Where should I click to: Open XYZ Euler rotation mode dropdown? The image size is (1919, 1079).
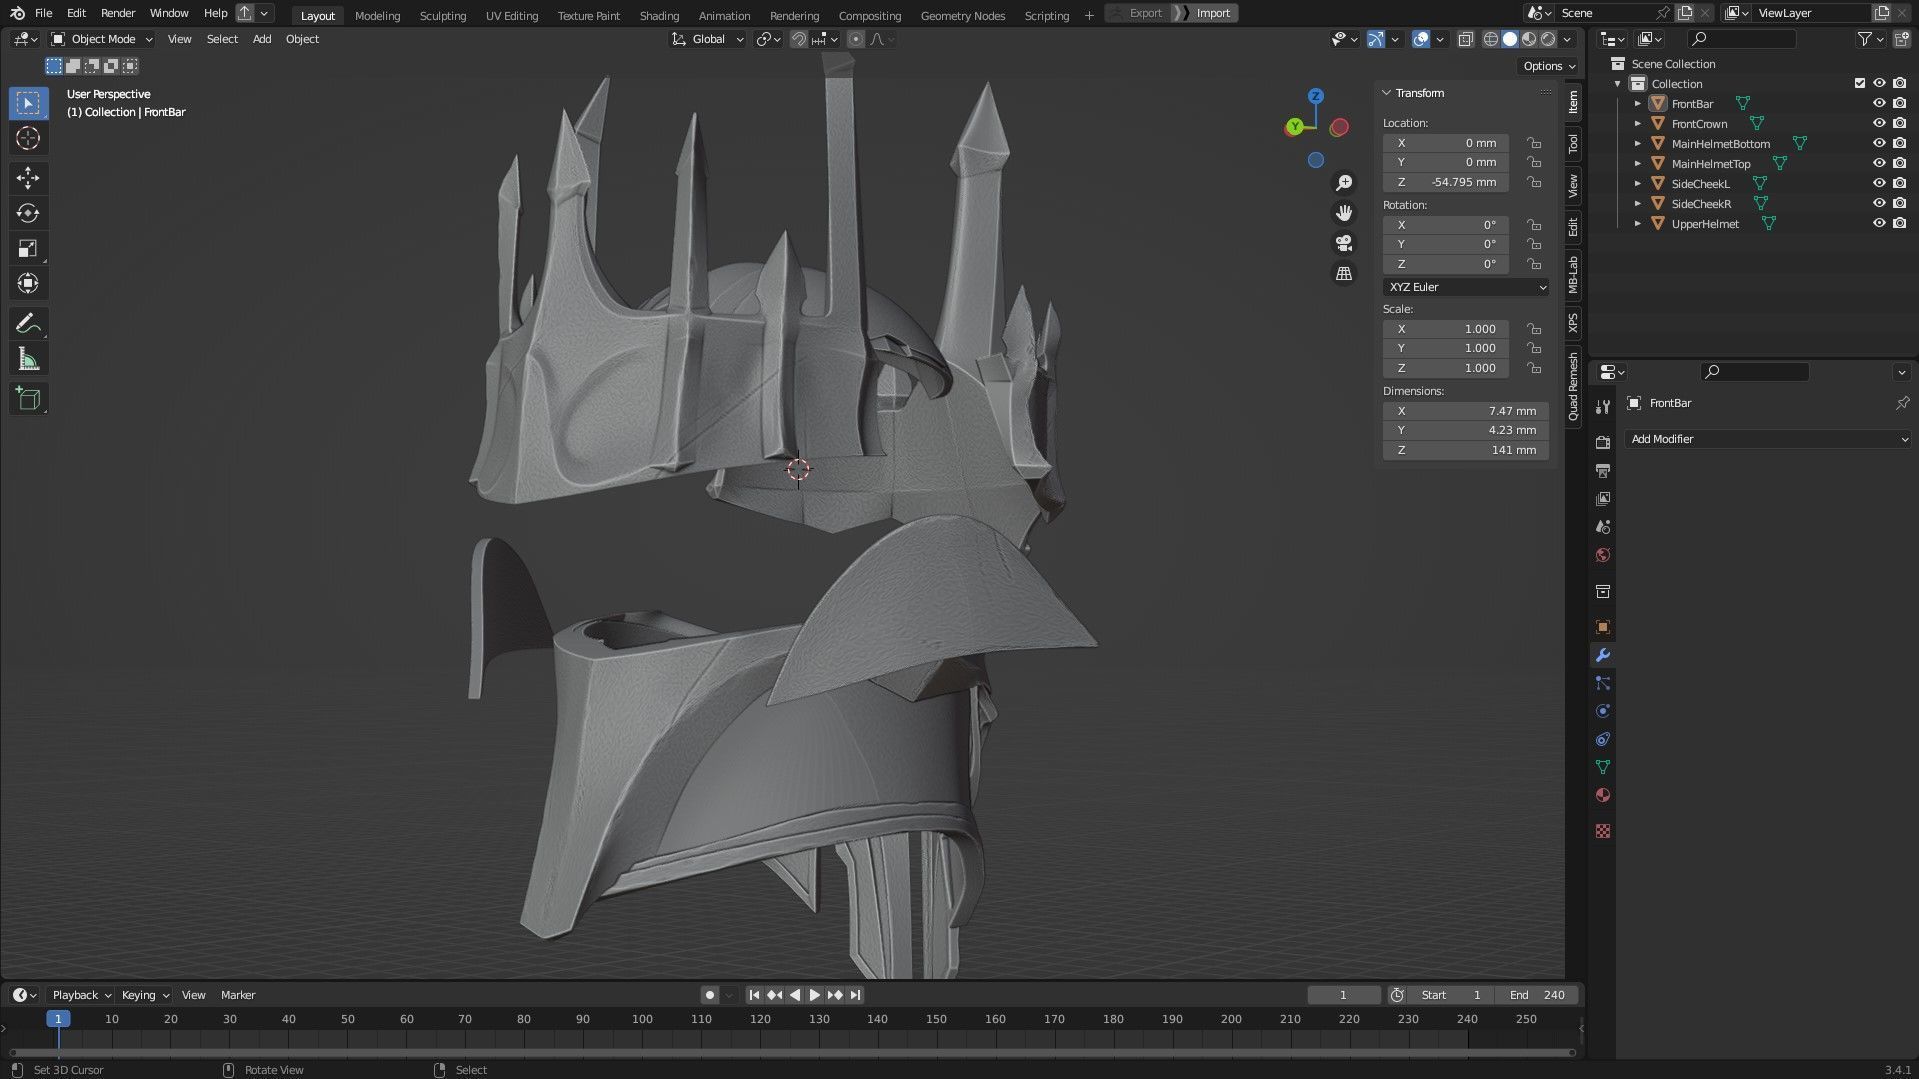pyautogui.click(x=1466, y=287)
